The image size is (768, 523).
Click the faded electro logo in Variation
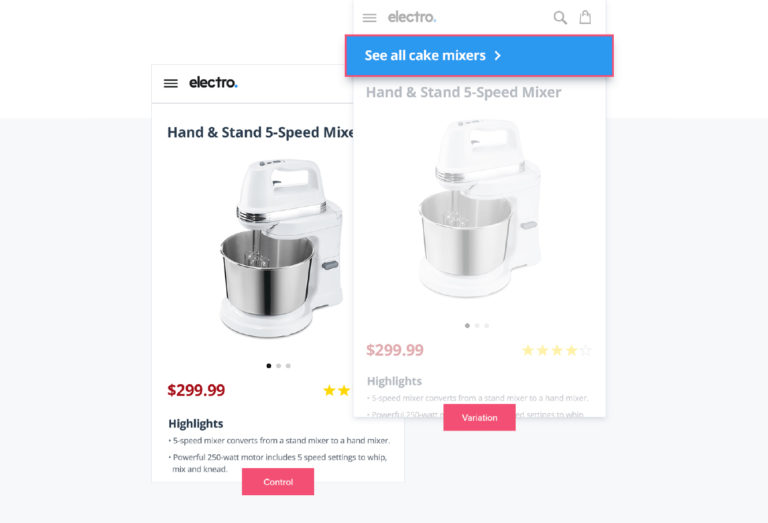412,17
